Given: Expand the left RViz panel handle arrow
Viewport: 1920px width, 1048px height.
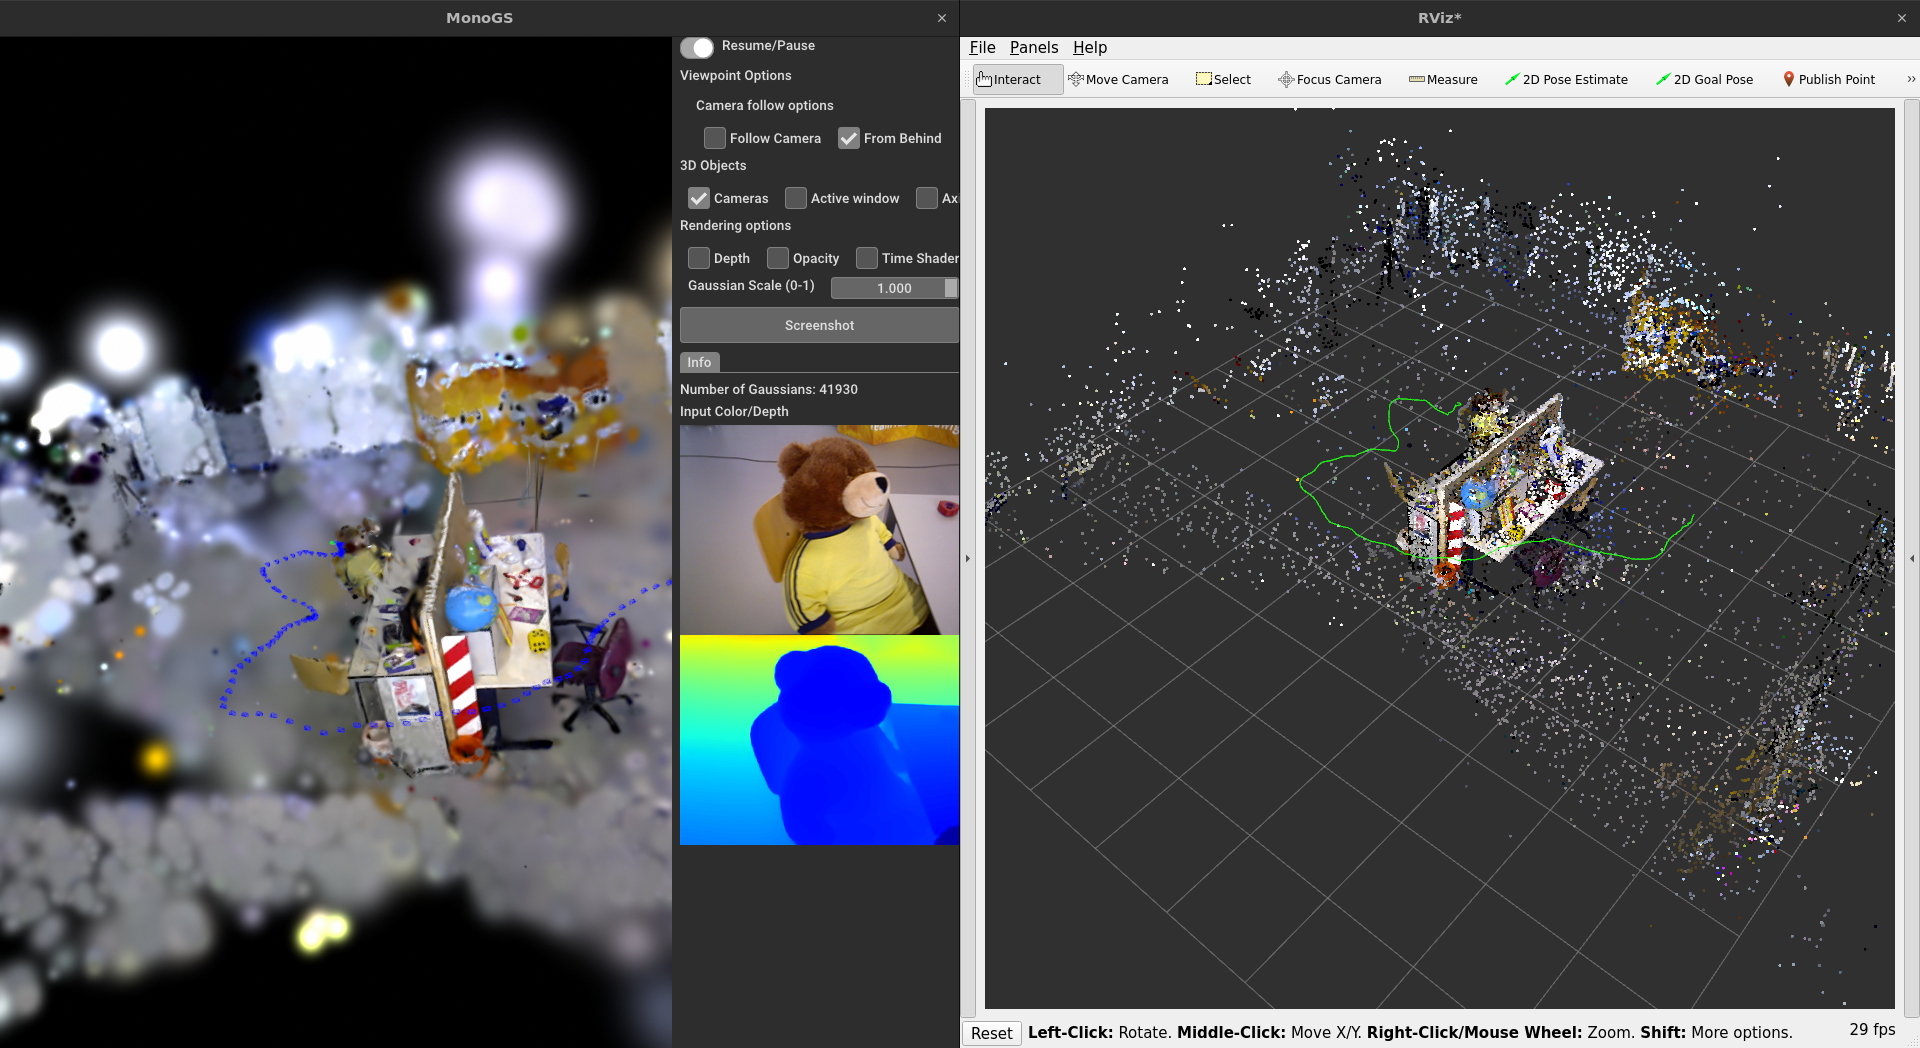Looking at the screenshot, I should tap(967, 558).
